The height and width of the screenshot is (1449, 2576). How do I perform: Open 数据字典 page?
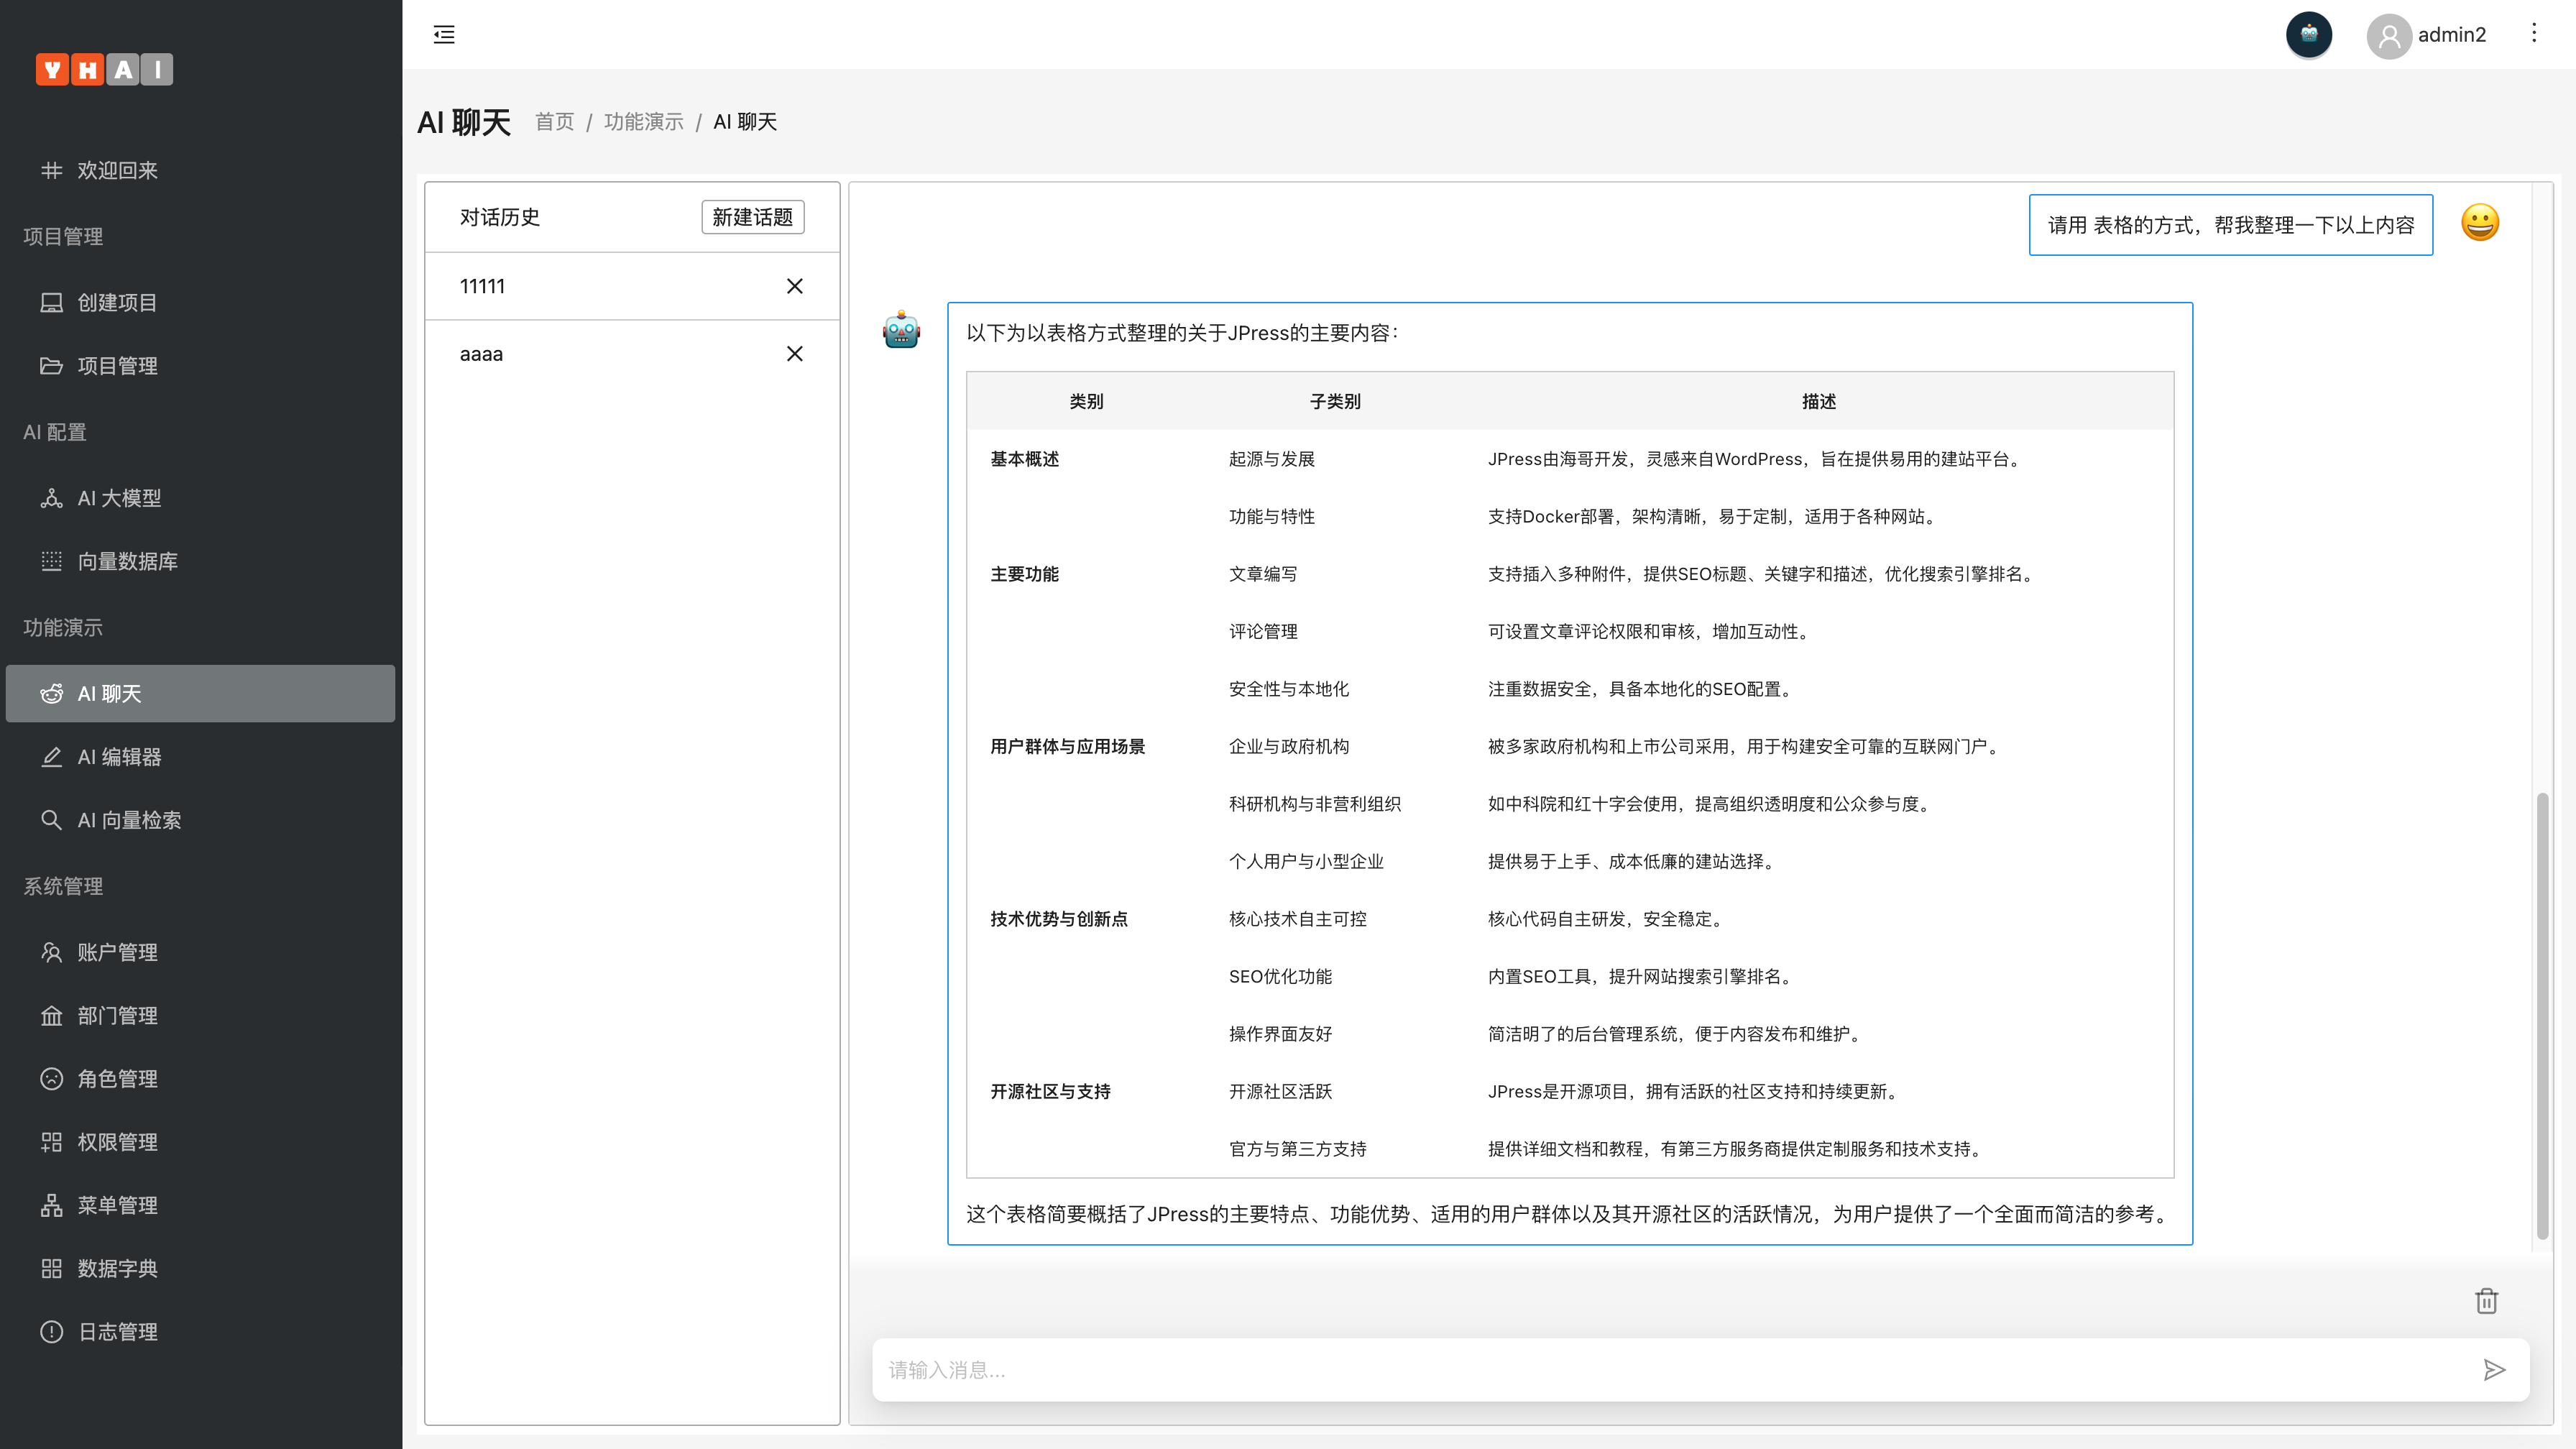coord(200,1269)
